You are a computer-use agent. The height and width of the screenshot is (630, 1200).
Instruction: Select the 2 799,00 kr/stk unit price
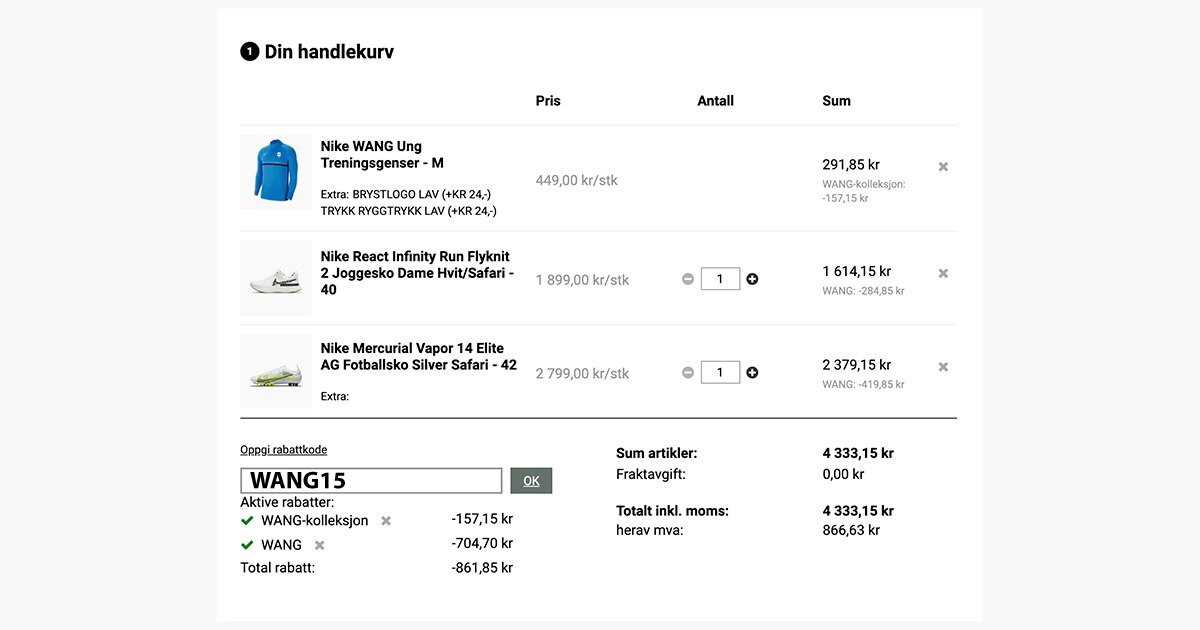point(583,374)
